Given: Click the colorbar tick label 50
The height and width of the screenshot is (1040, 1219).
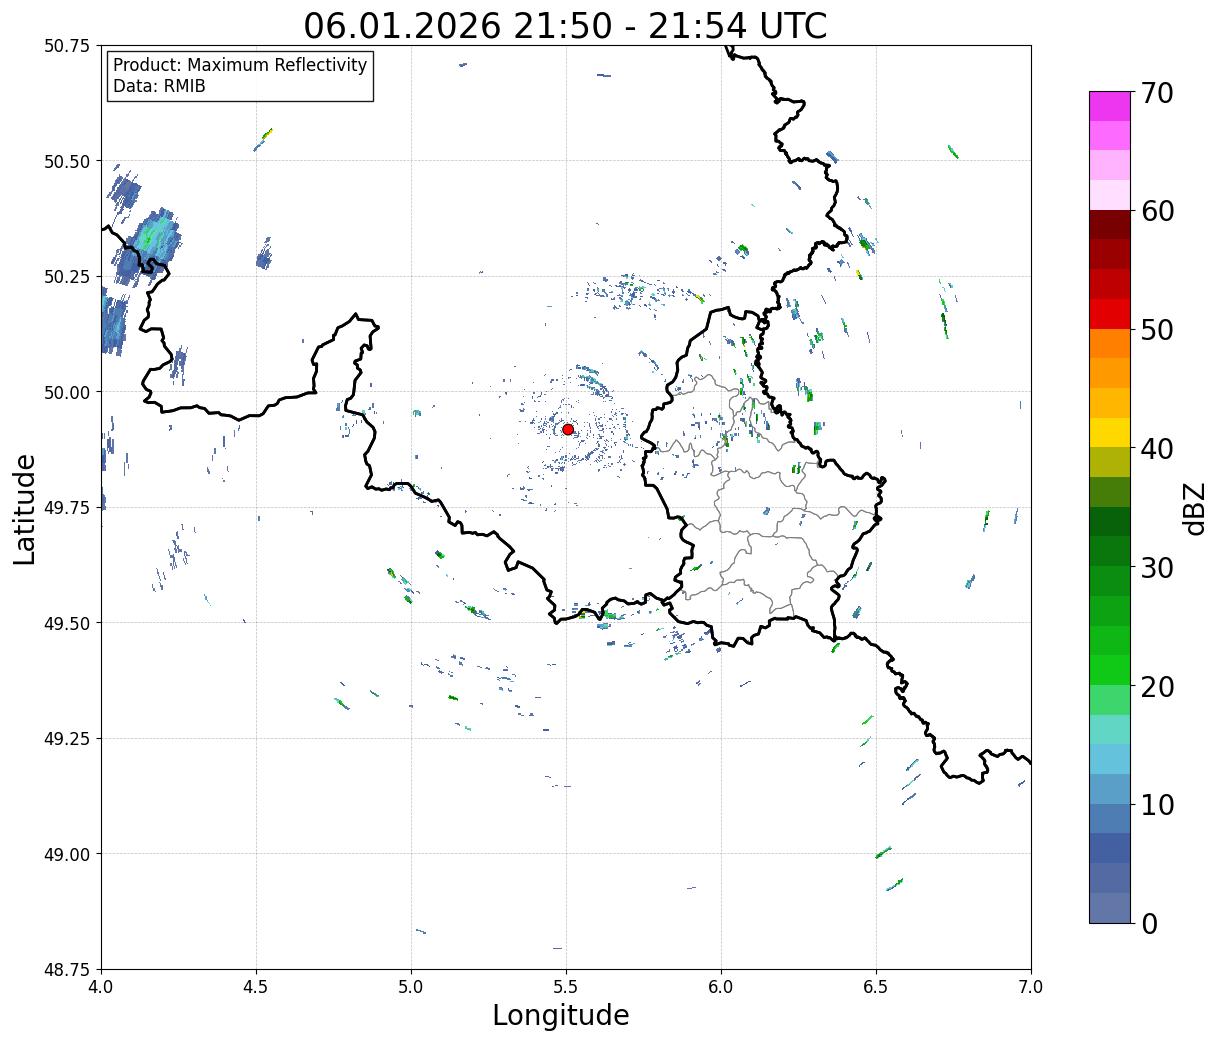Looking at the screenshot, I should pyautogui.click(x=1157, y=330).
